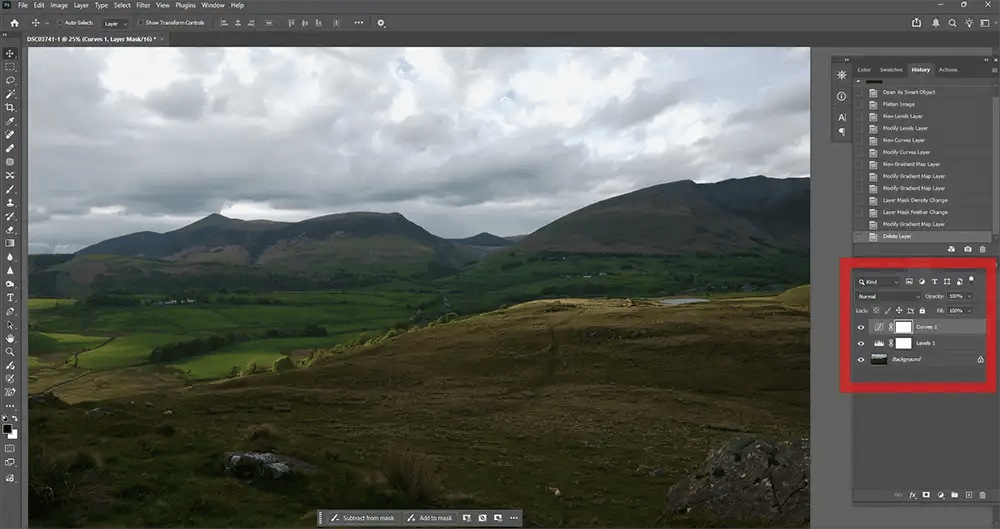Select the Hand tool

pos(10,338)
